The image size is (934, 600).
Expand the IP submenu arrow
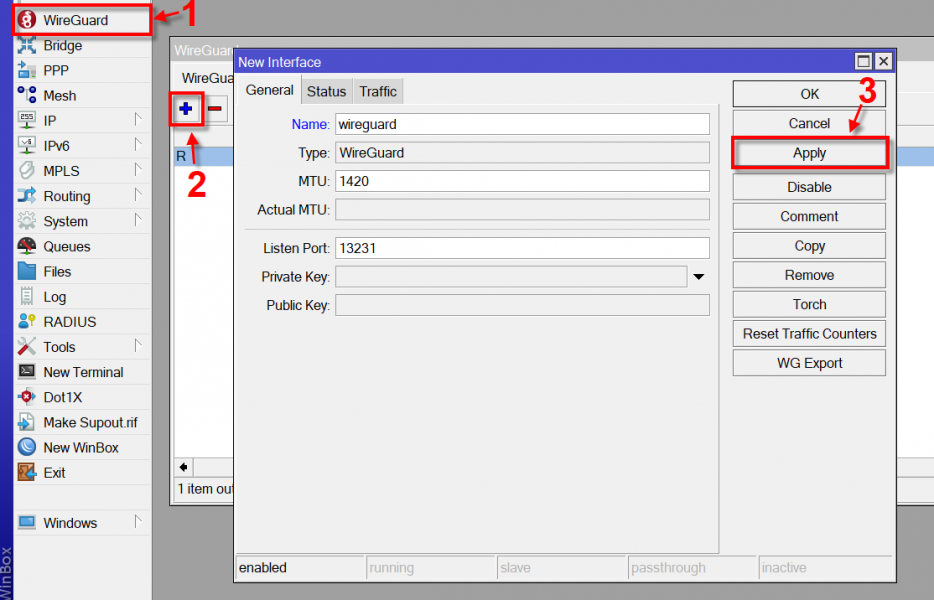coord(138,120)
